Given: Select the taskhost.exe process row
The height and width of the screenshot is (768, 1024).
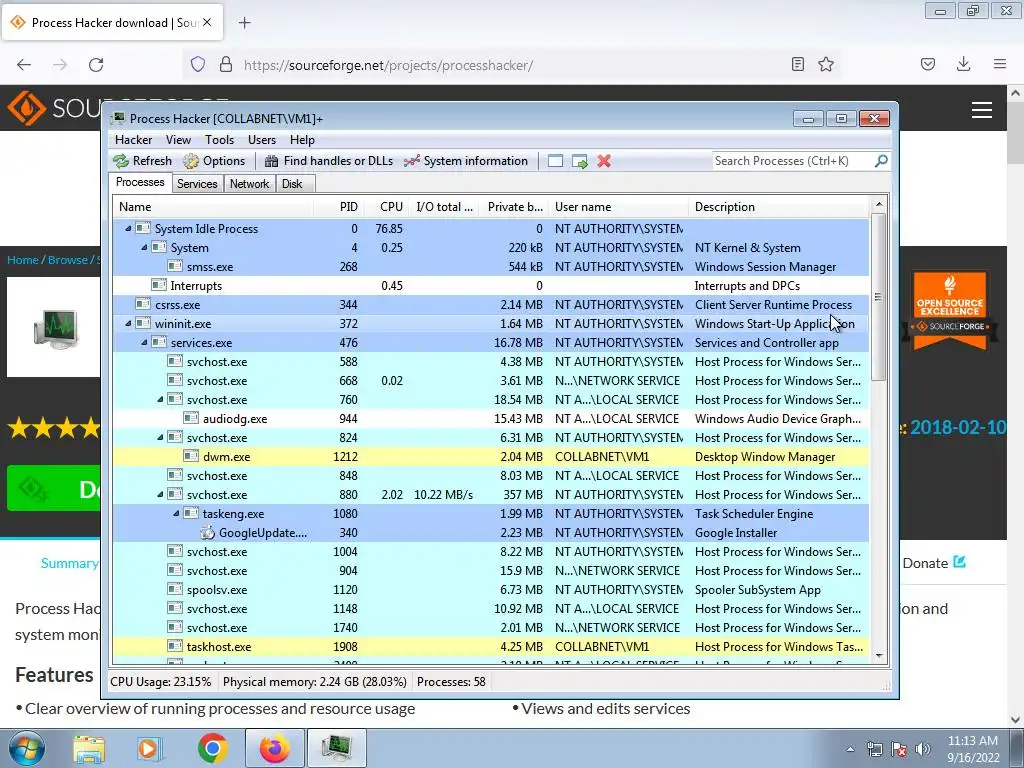Looking at the screenshot, I should coord(490,647).
